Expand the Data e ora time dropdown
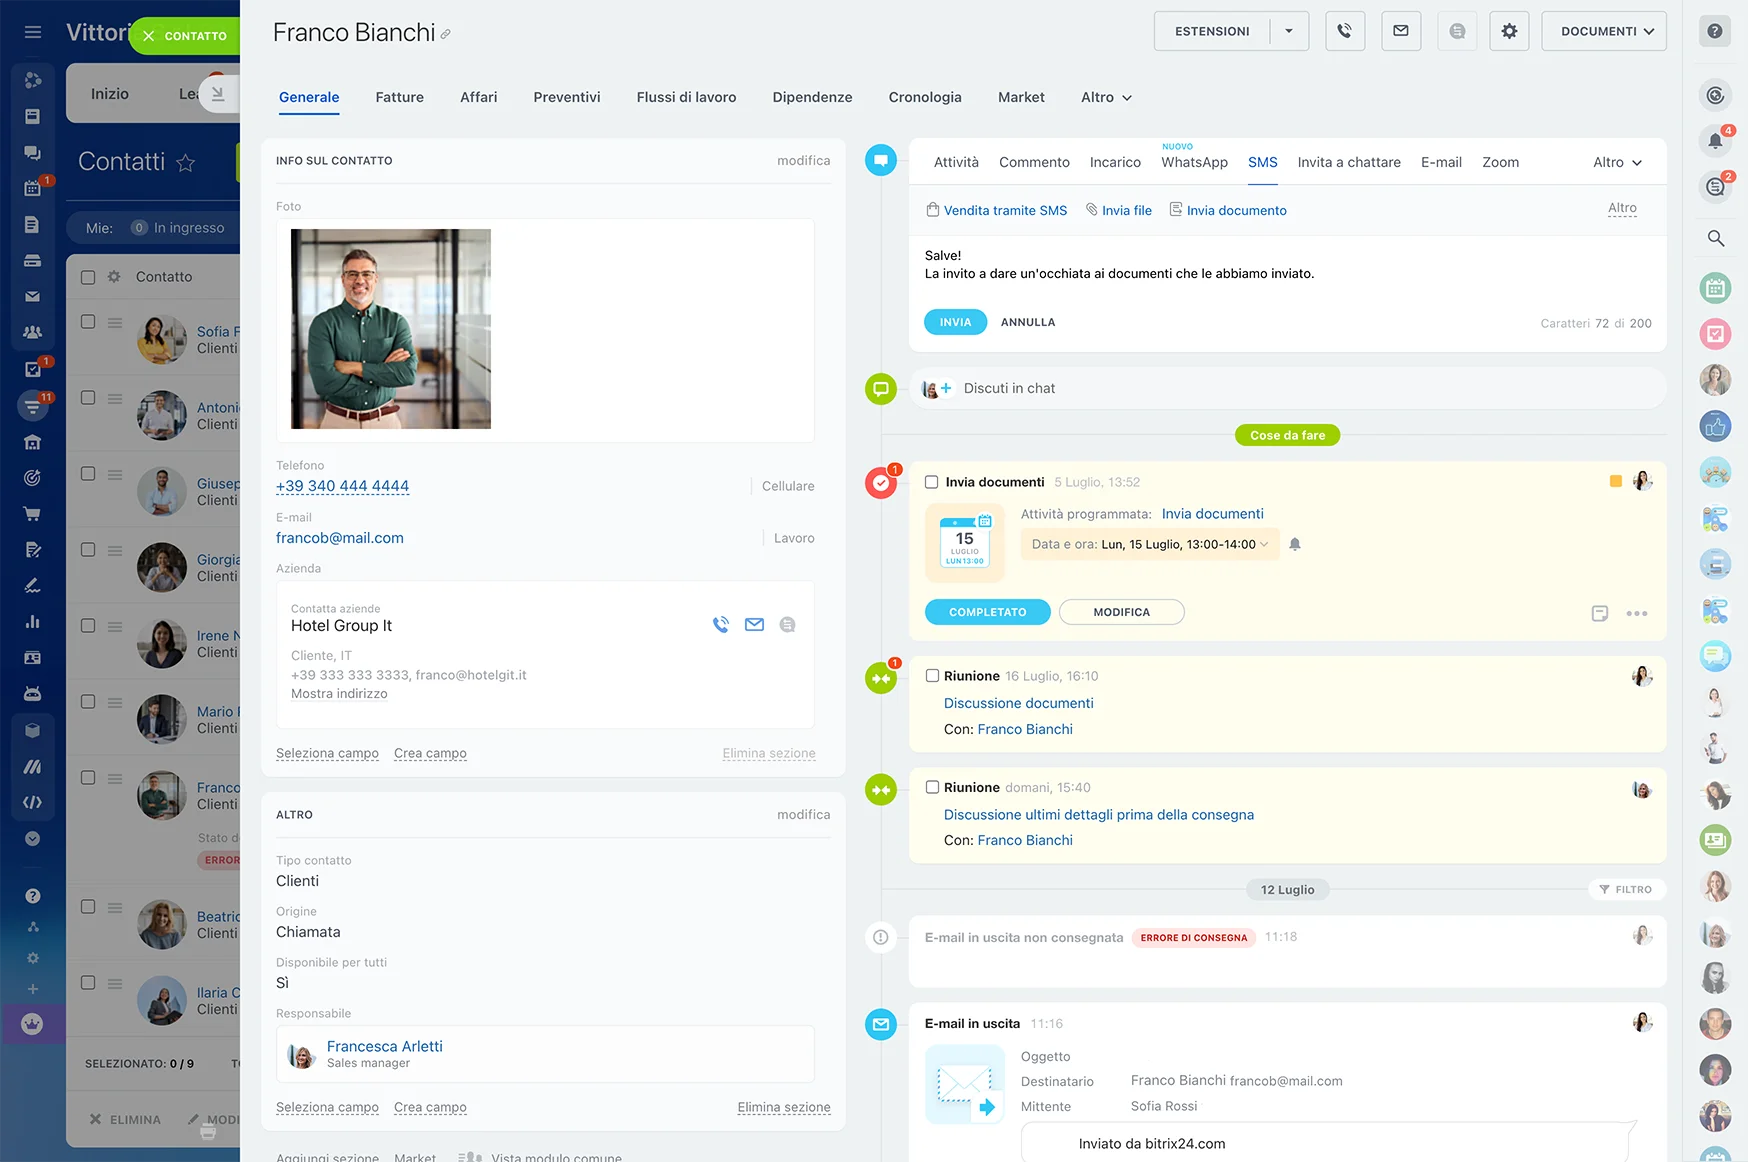 tap(1264, 545)
